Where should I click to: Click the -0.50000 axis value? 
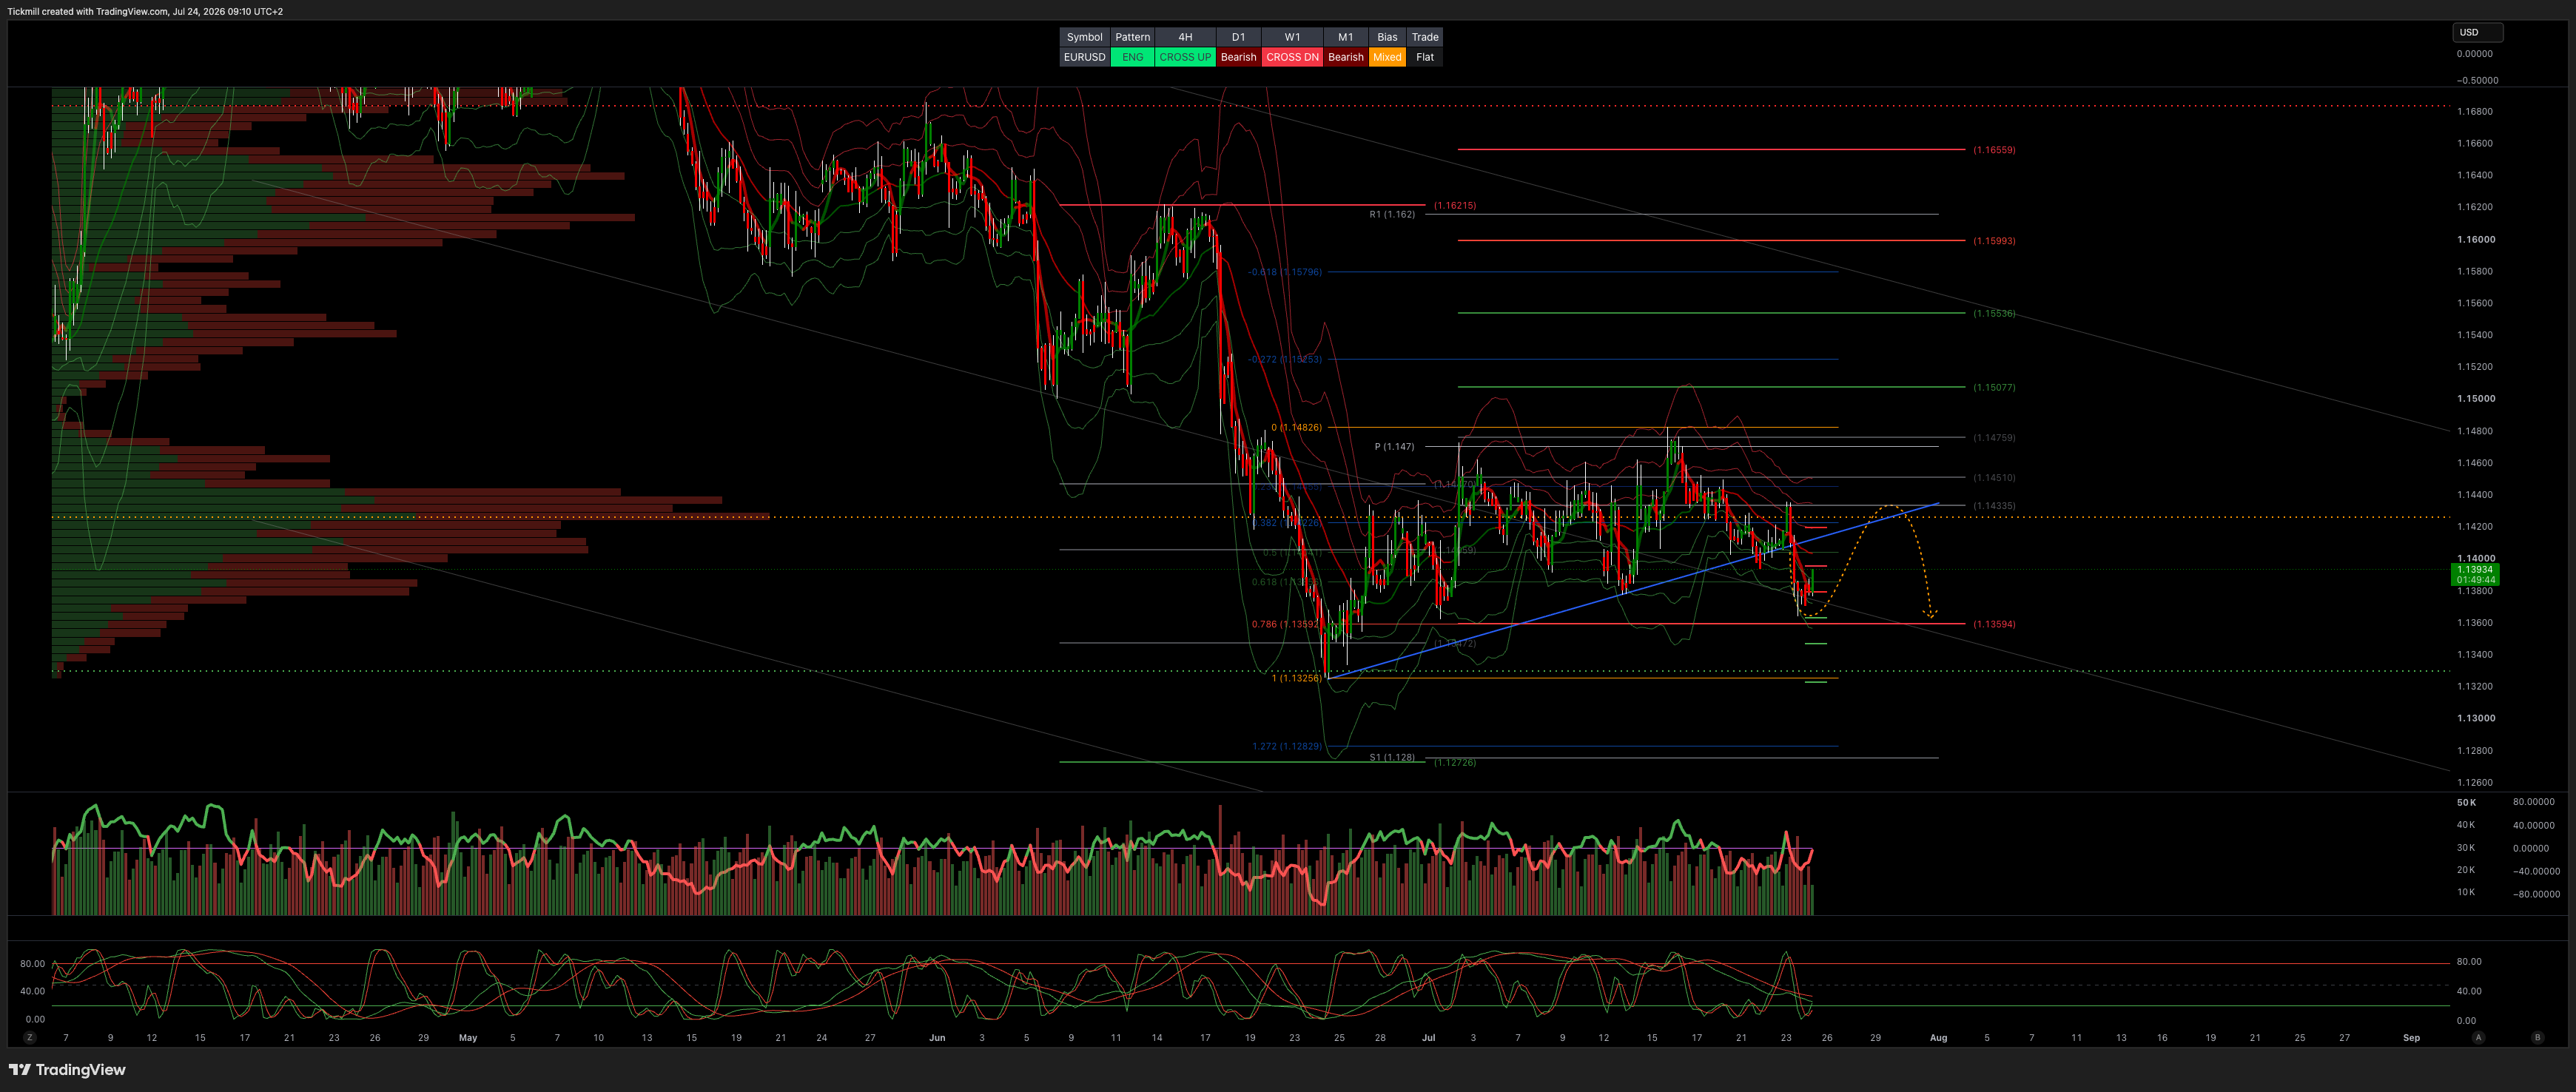click(2476, 80)
